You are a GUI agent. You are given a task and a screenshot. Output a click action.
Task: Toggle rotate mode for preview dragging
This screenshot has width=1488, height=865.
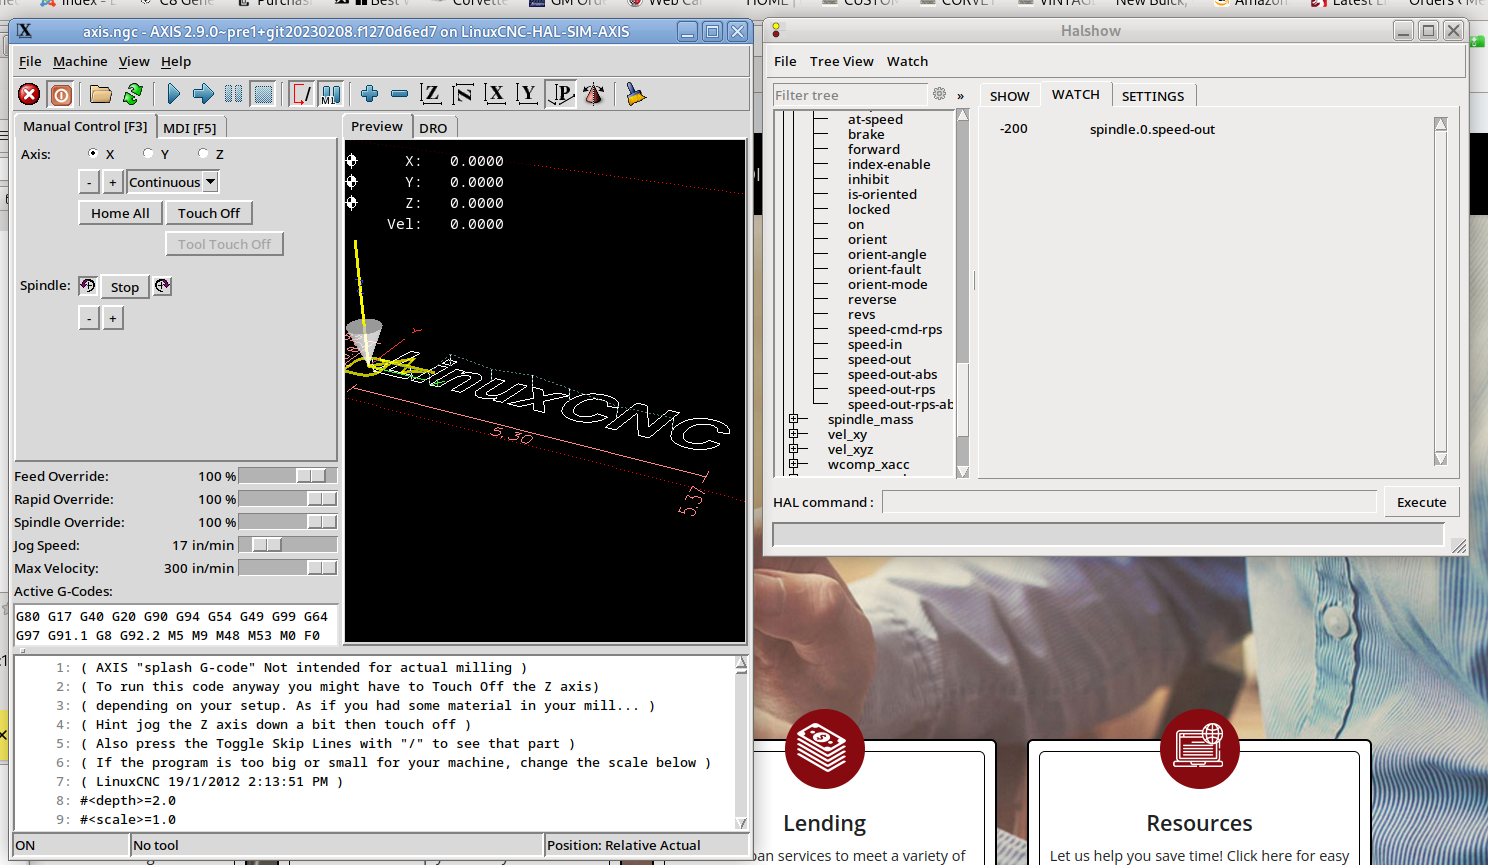[x=594, y=94]
